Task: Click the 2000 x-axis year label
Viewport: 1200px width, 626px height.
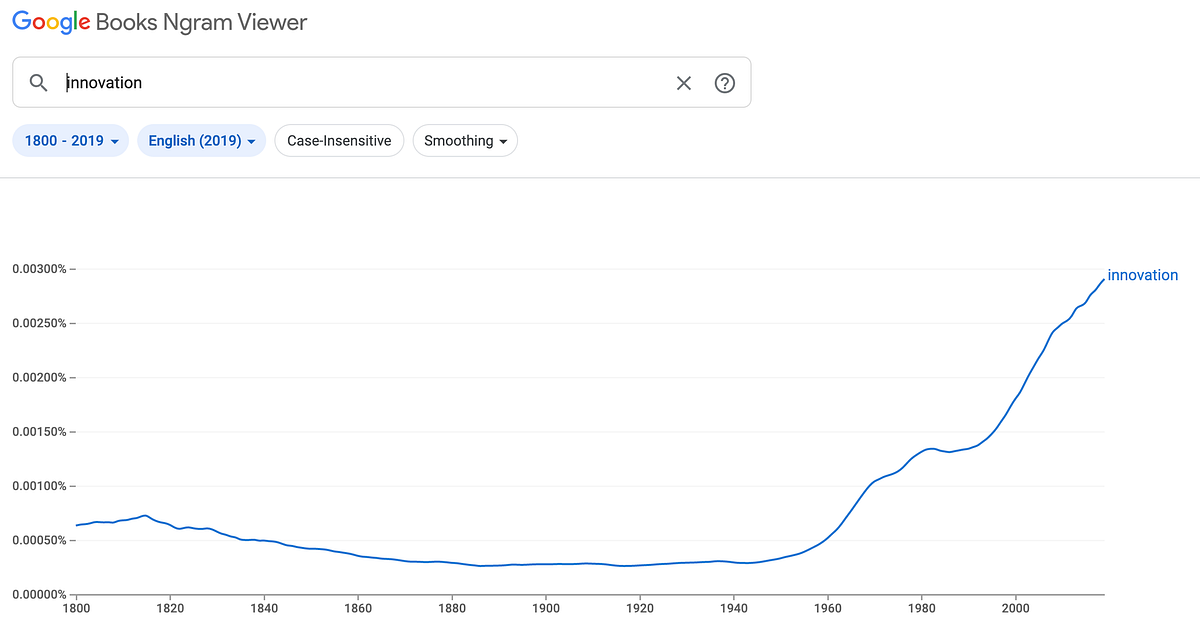Action: tap(1016, 607)
